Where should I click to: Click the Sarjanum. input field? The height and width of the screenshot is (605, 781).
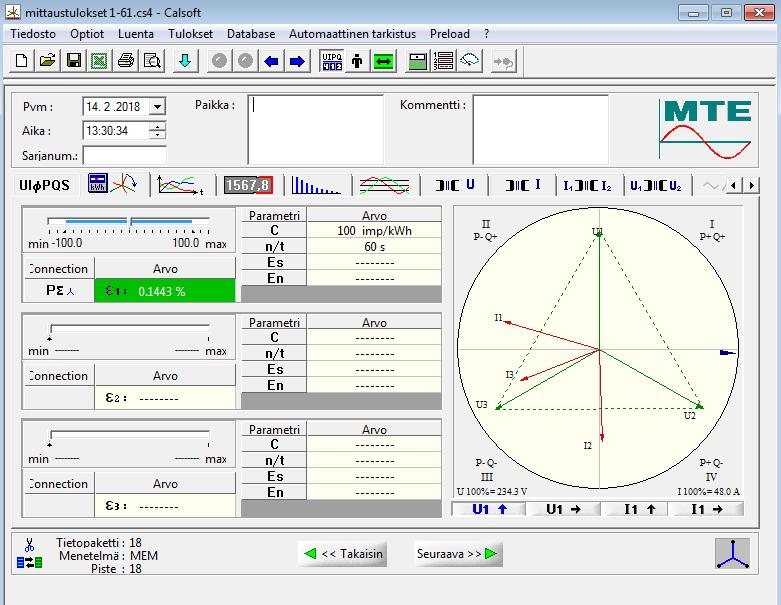[125, 155]
